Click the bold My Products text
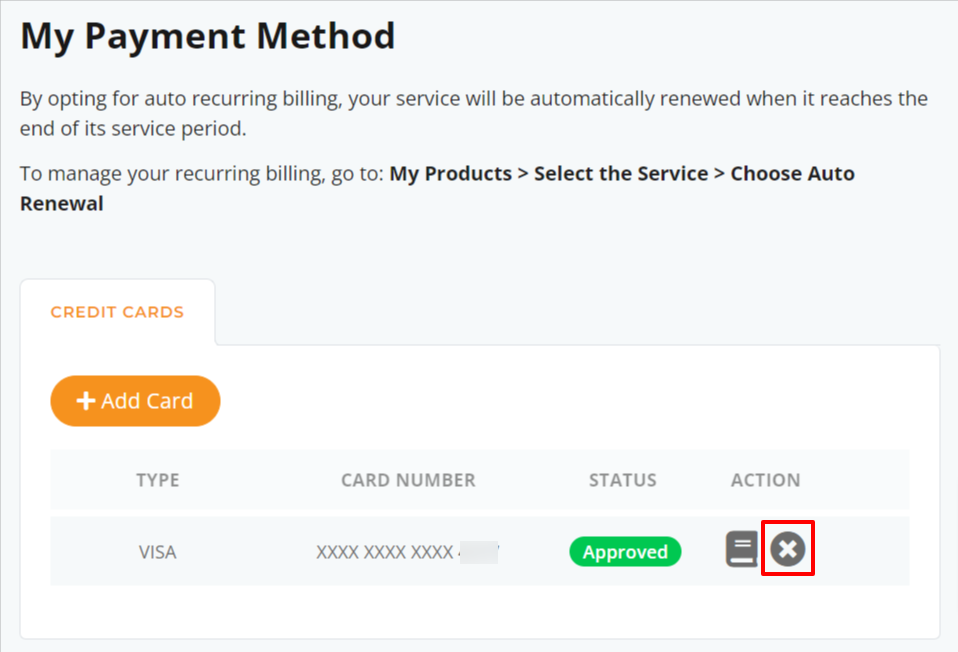 pyautogui.click(x=451, y=174)
